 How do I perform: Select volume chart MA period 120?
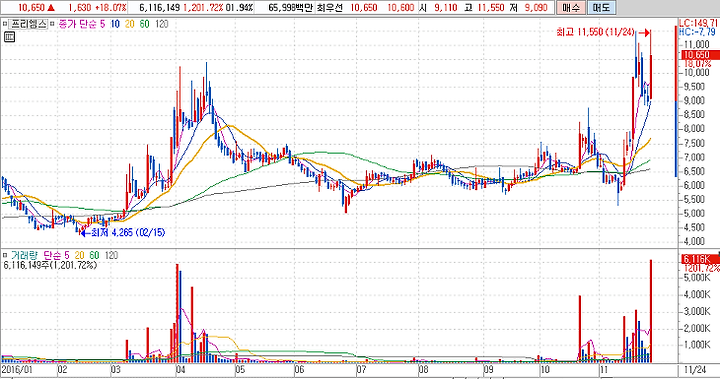tap(111, 255)
